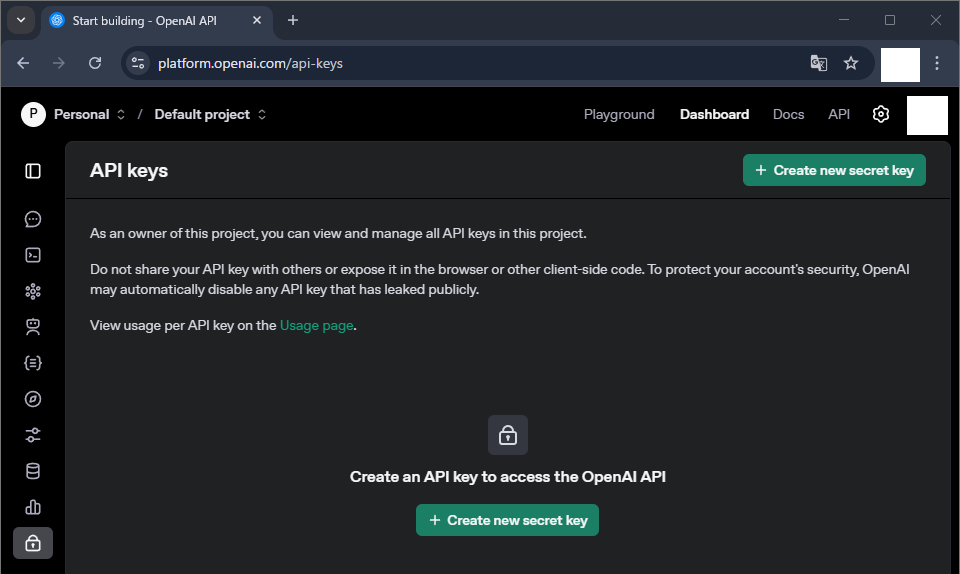Screen dimensions: 960x574
Task: Open the browser tab search dropdown
Action: click(x=21, y=20)
